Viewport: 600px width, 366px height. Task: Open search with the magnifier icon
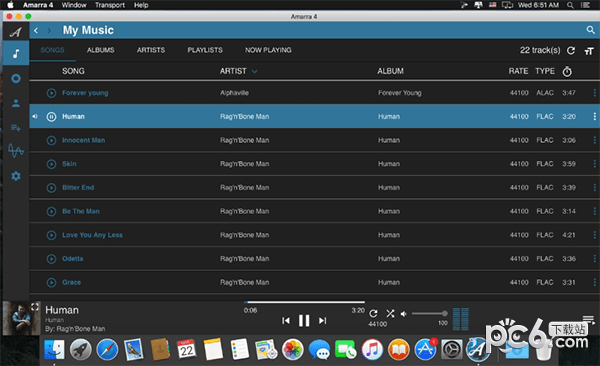590,30
